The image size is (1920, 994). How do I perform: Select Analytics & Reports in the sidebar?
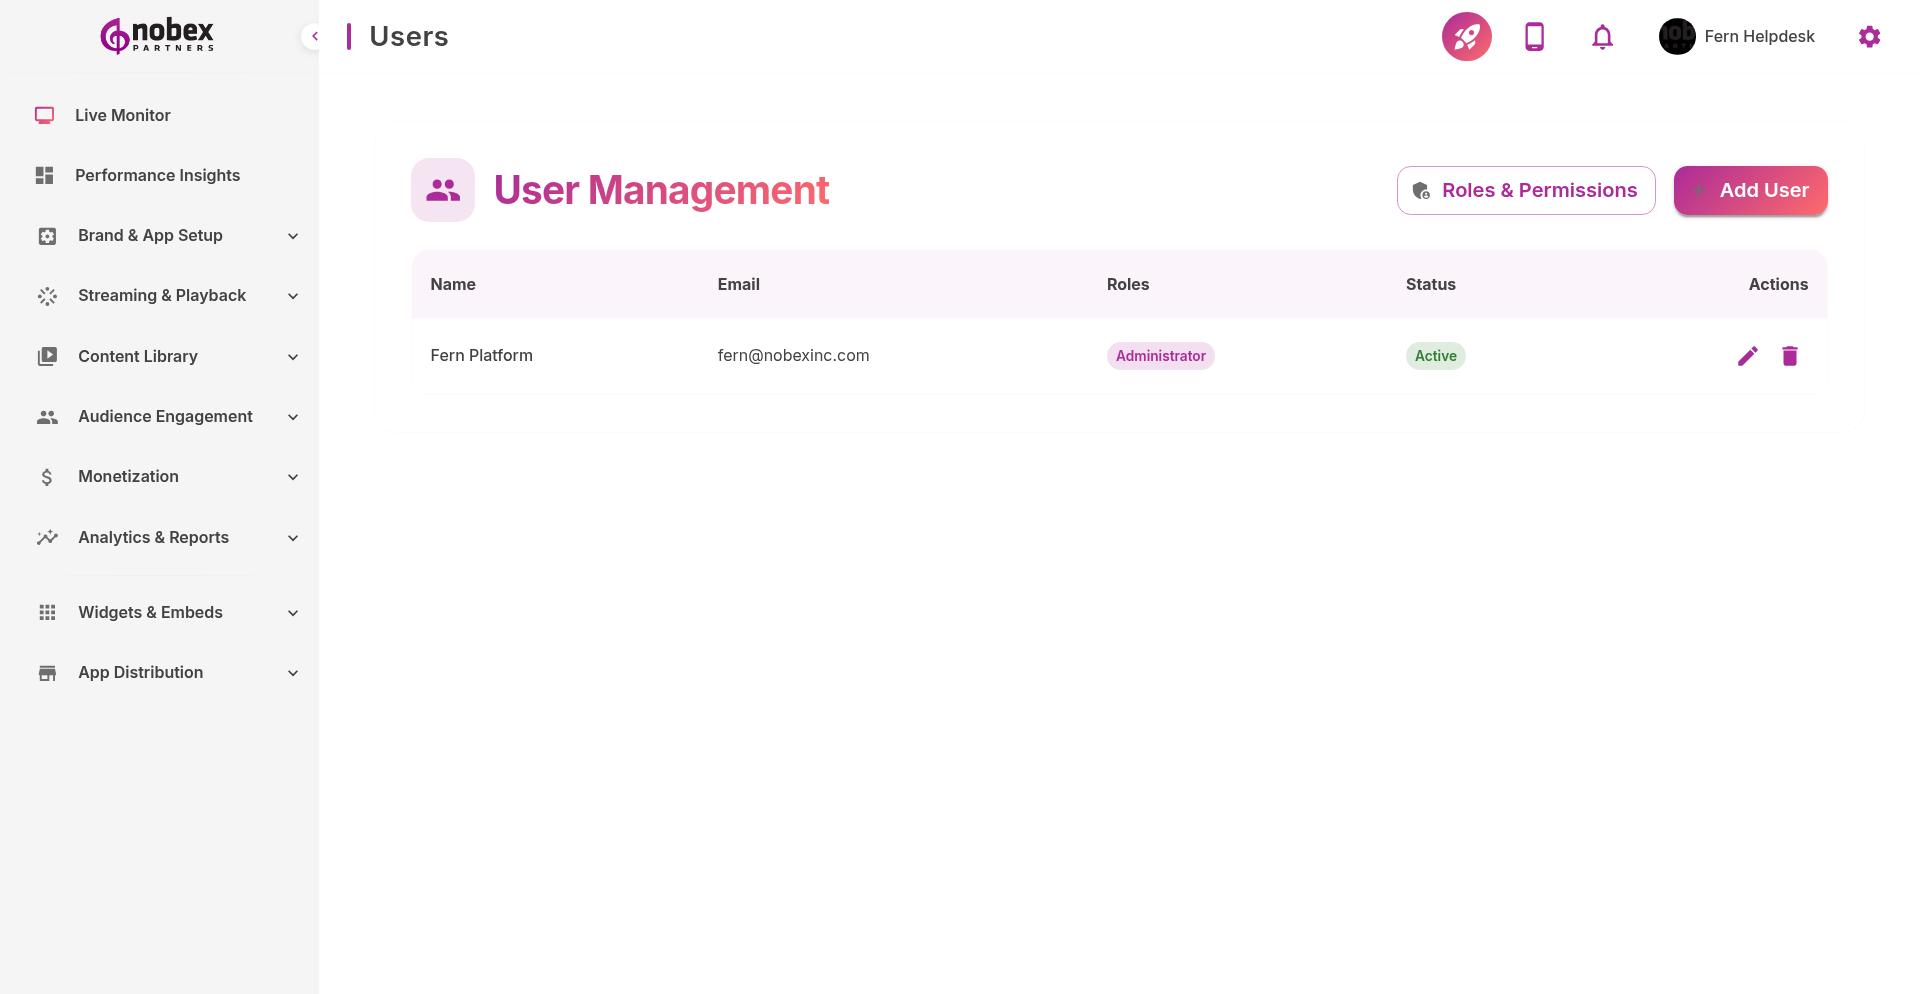(x=153, y=537)
